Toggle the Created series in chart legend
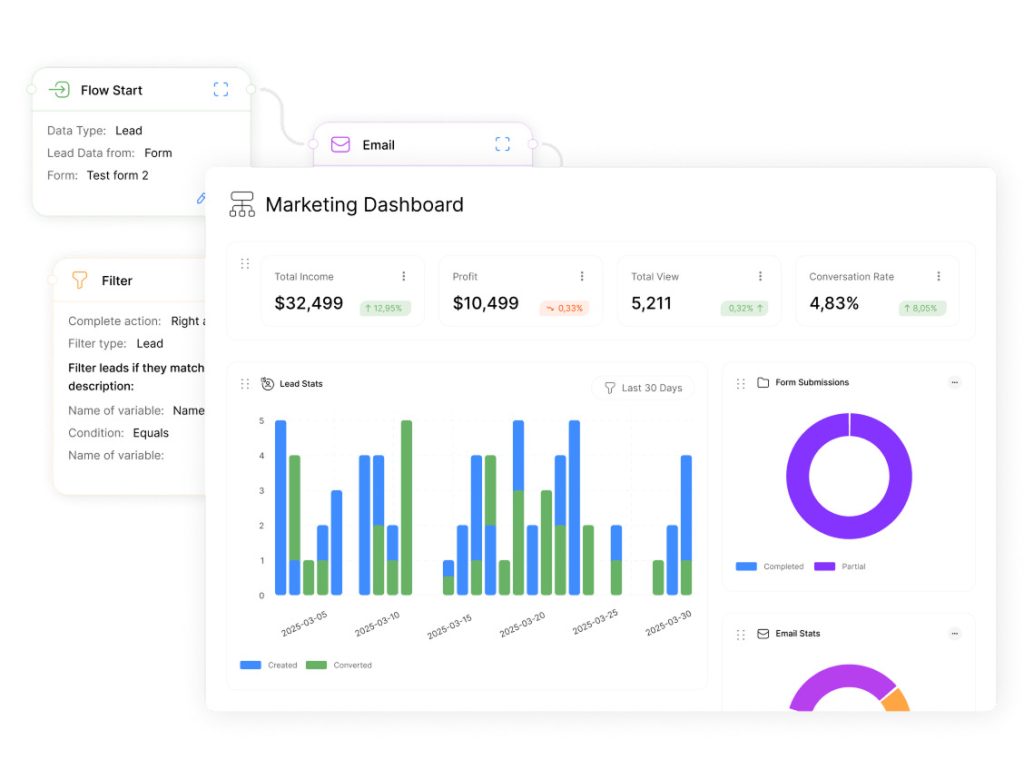 click(x=268, y=665)
